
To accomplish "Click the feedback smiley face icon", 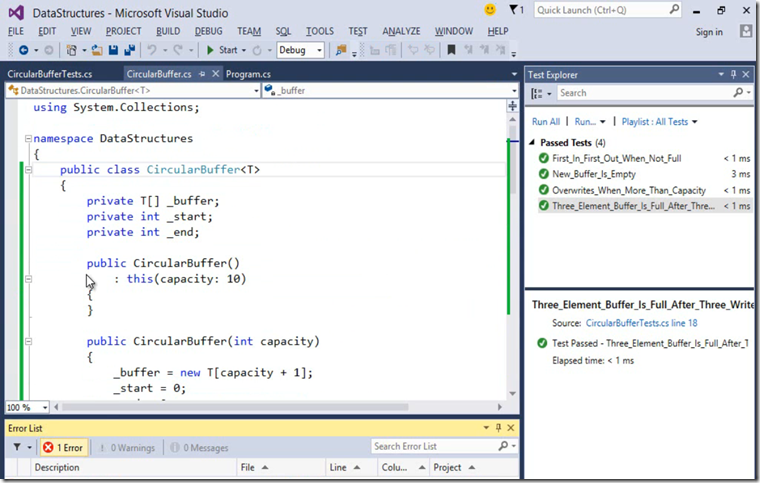I will [x=490, y=9].
